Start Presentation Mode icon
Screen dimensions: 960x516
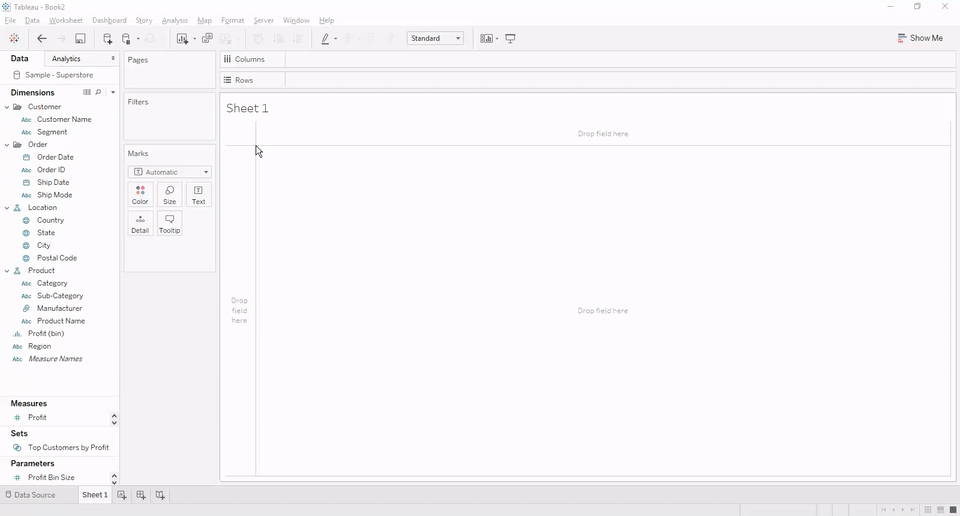click(x=510, y=38)
